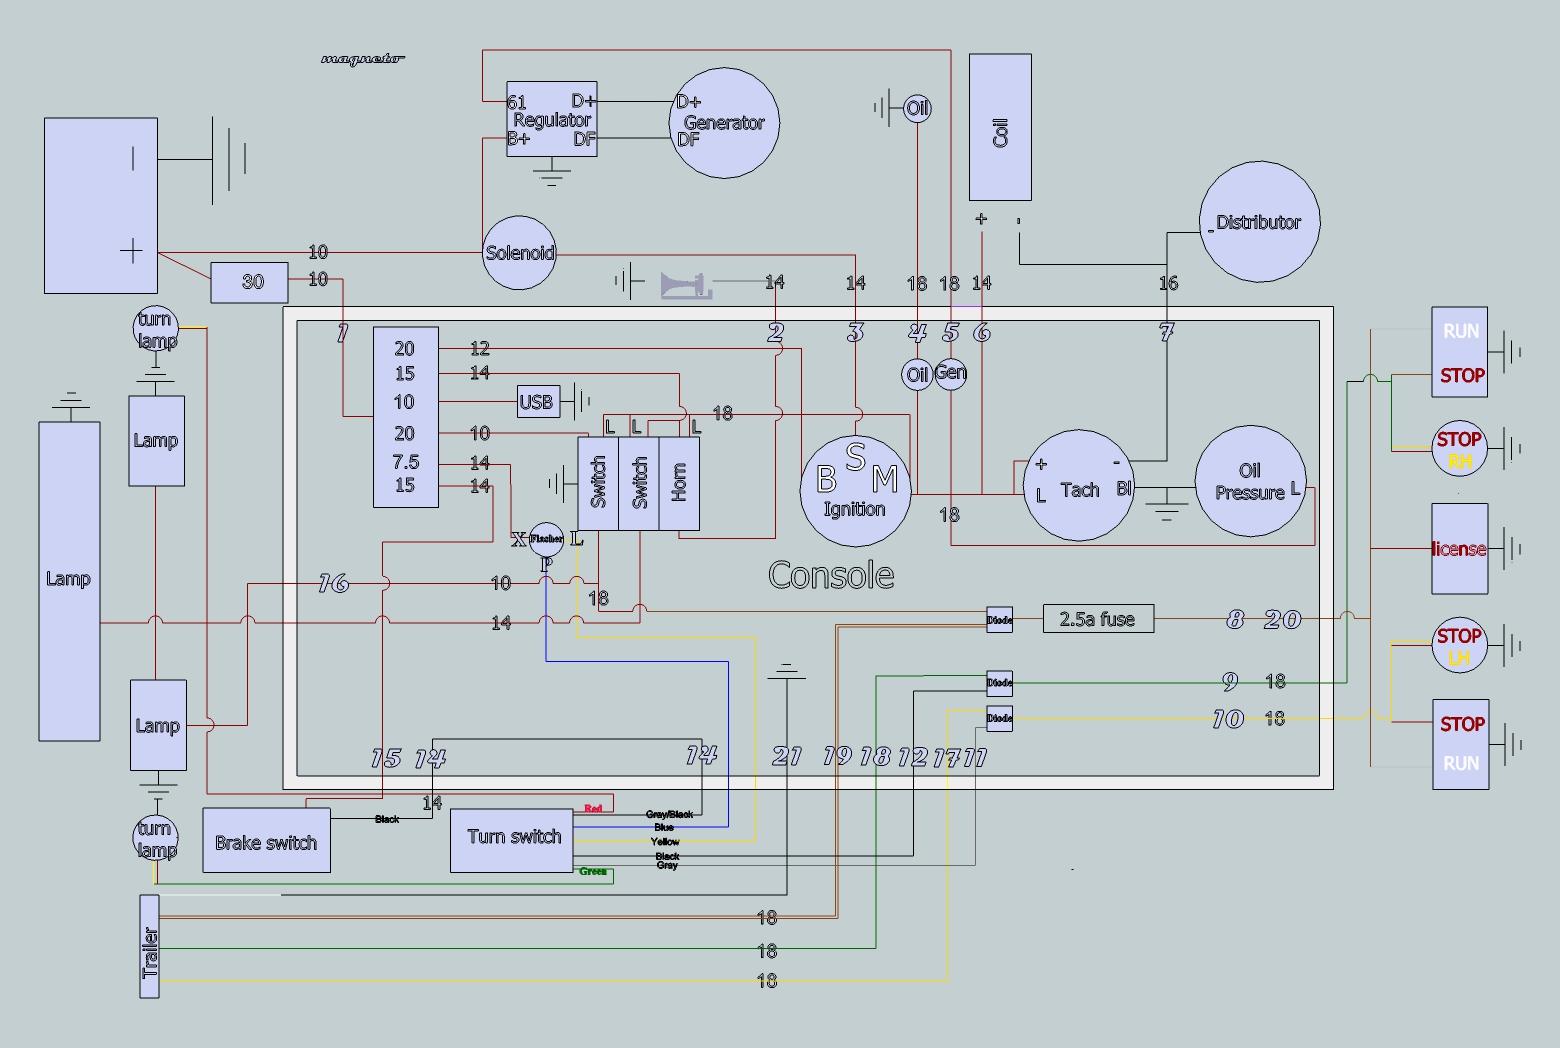Click the large tall Lamp box

pos(69,581)
